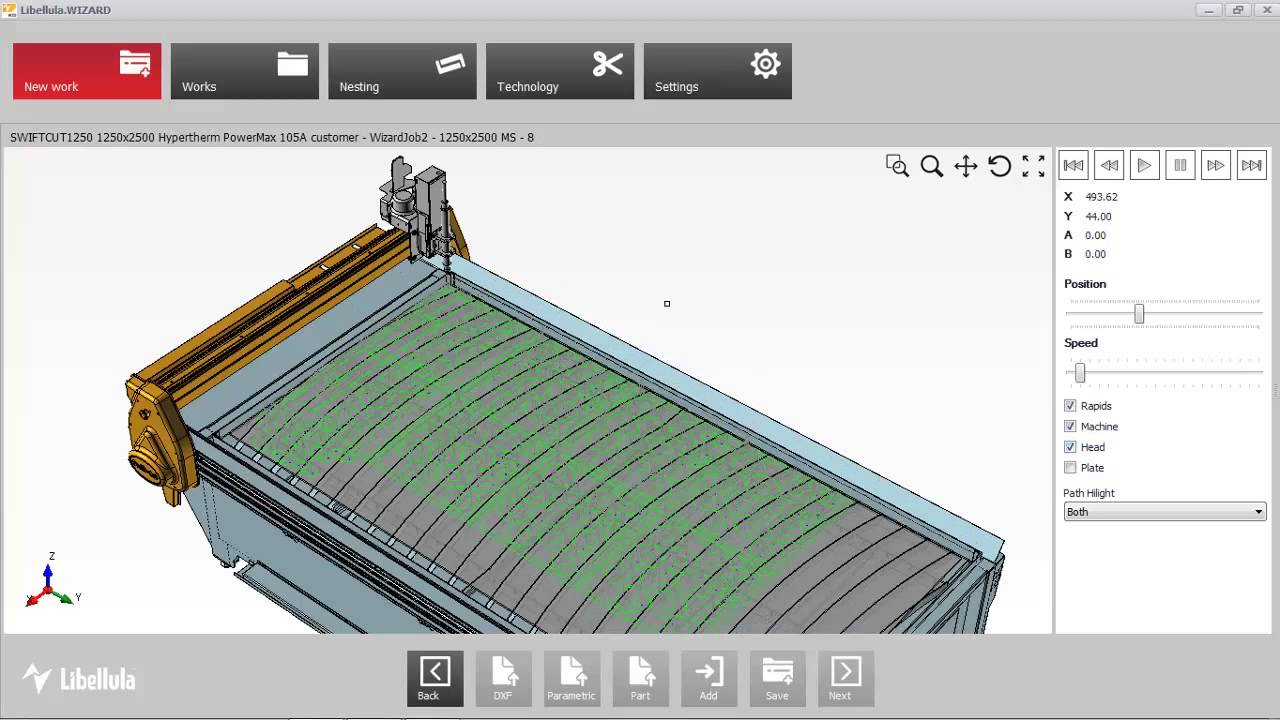Click the Parametric button

coord(572,679)
